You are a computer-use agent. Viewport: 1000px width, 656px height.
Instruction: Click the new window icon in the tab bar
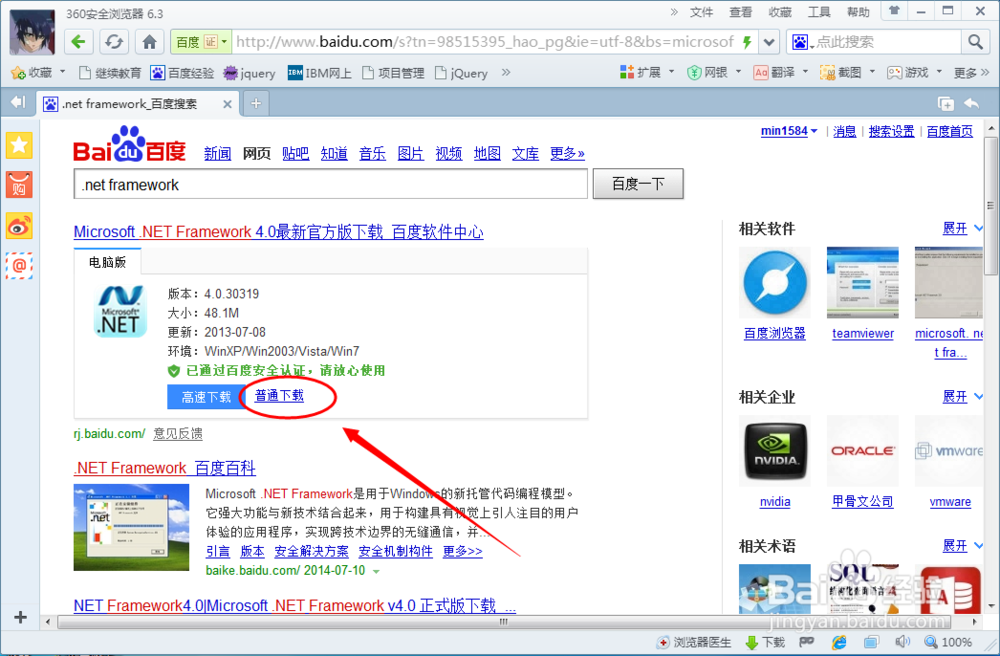[x=946, y=103]
